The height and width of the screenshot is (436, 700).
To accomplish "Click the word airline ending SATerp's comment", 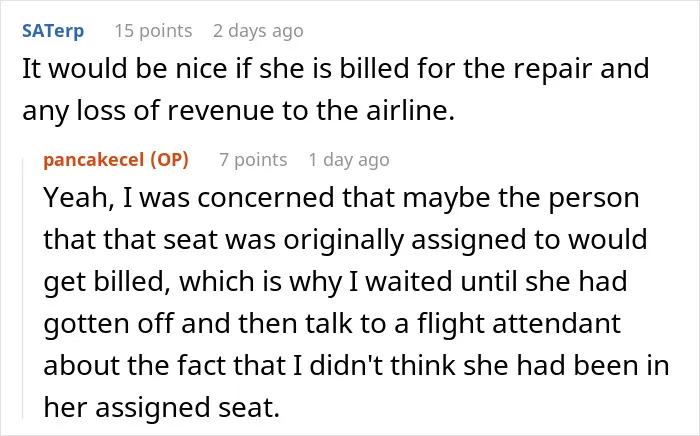I will click(410, 111).
